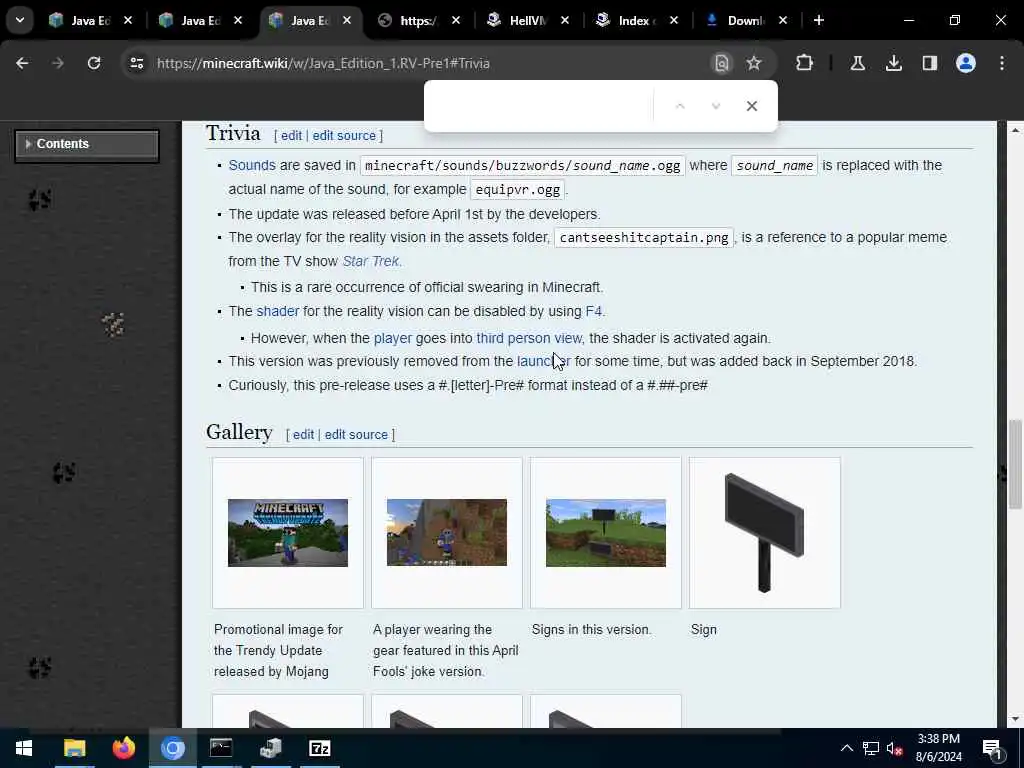This screenshot has height=768, width=1024.
Task: Expand the Contents sidebar panel
Action: click(87, 144)
